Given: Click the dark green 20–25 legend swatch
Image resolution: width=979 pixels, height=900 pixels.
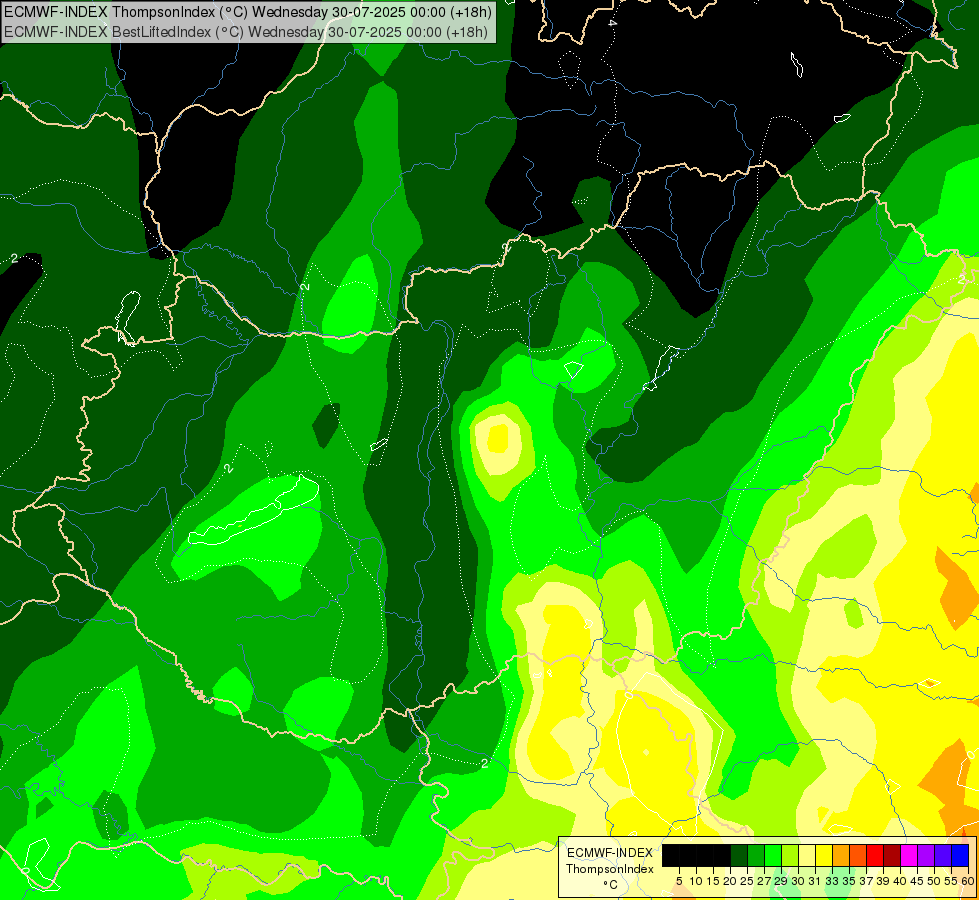Looking at the screenshot, I should (739, 855).
